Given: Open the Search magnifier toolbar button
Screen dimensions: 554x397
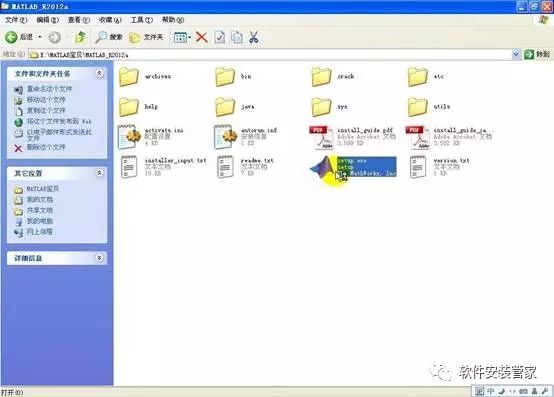Looking at the screenshot, I should coord(108,37).
